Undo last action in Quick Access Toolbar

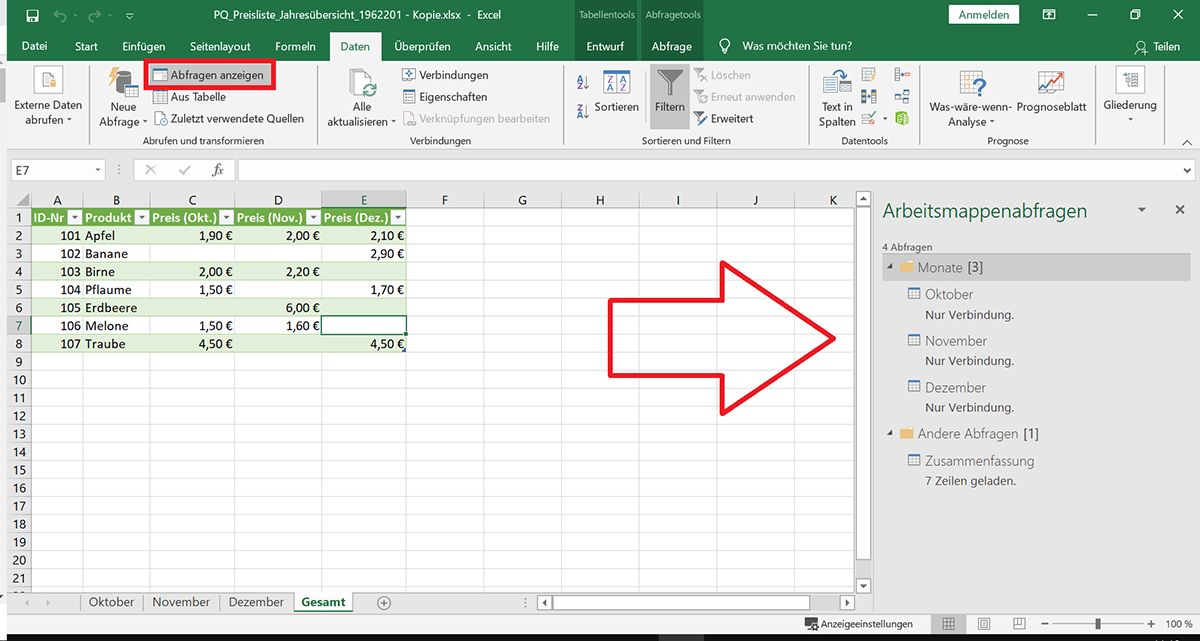coord(62,16)
